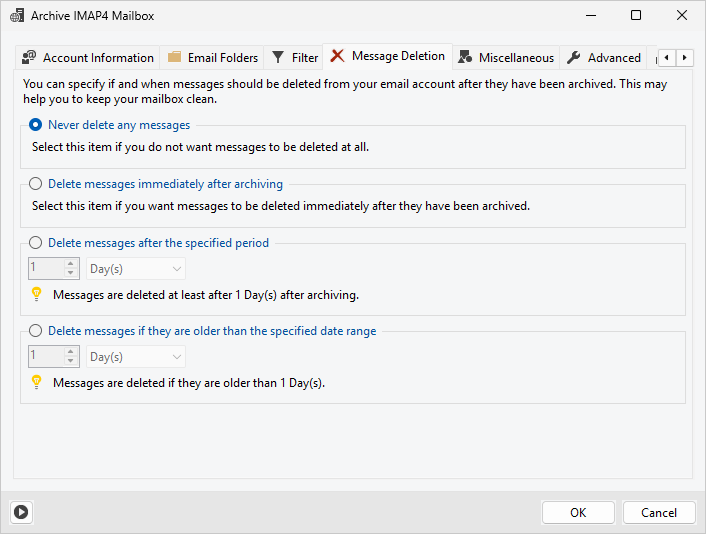Expand the Day(s) dropdown for date range
Viewport: 706px width, 534px height.
pos(136,357)
